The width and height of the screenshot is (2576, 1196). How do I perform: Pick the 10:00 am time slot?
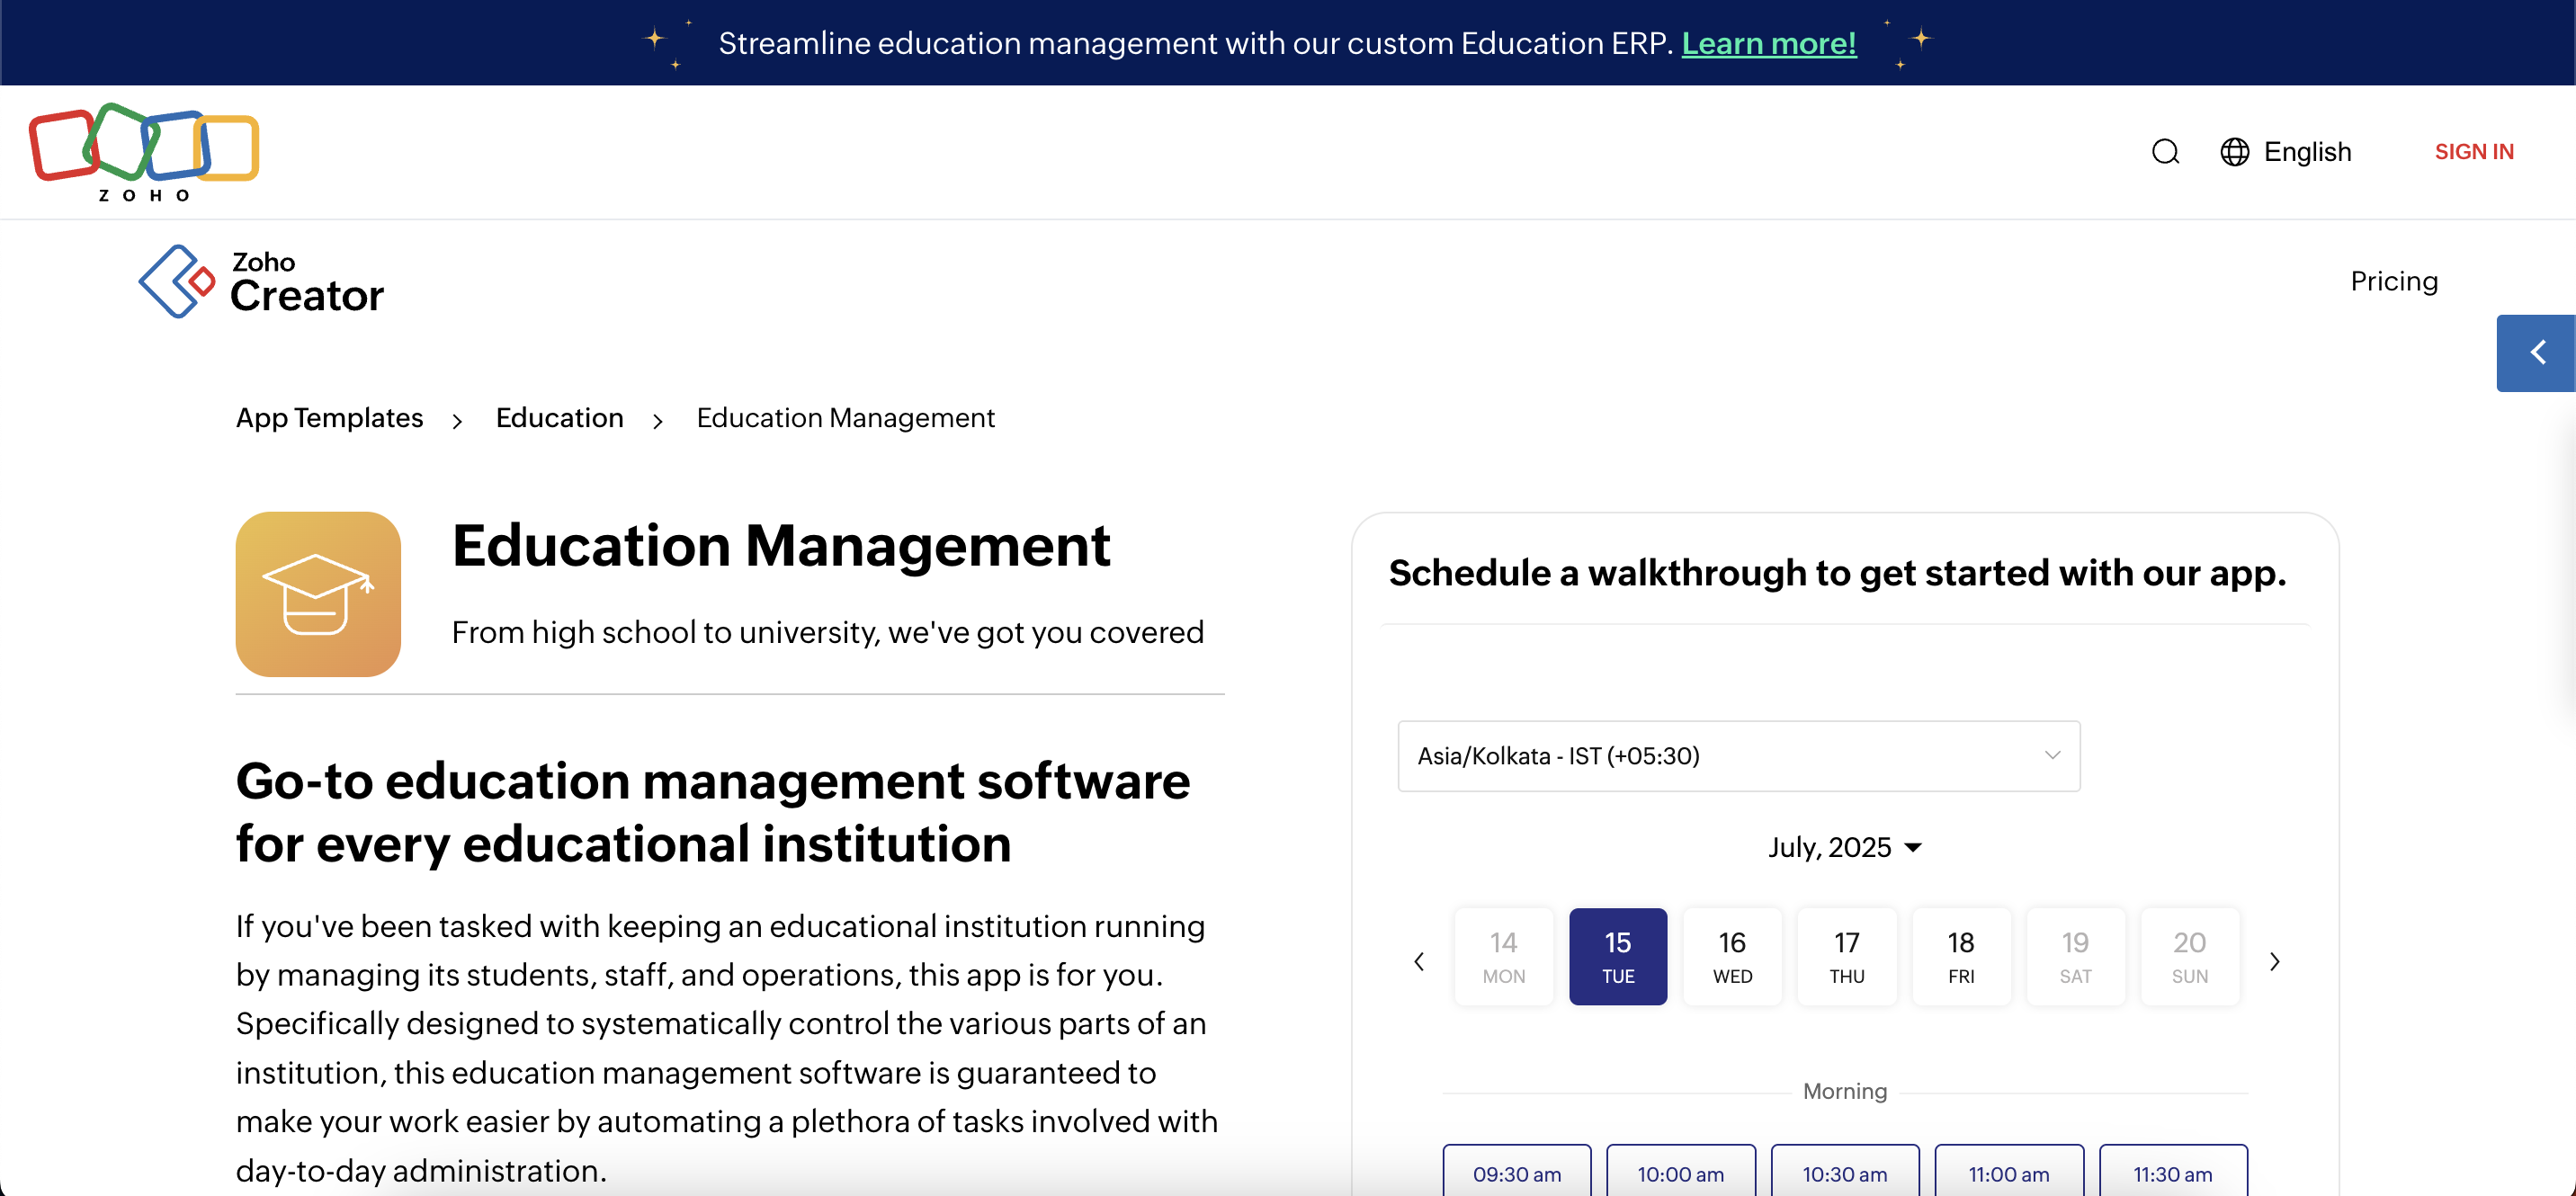(1680, 1172)
